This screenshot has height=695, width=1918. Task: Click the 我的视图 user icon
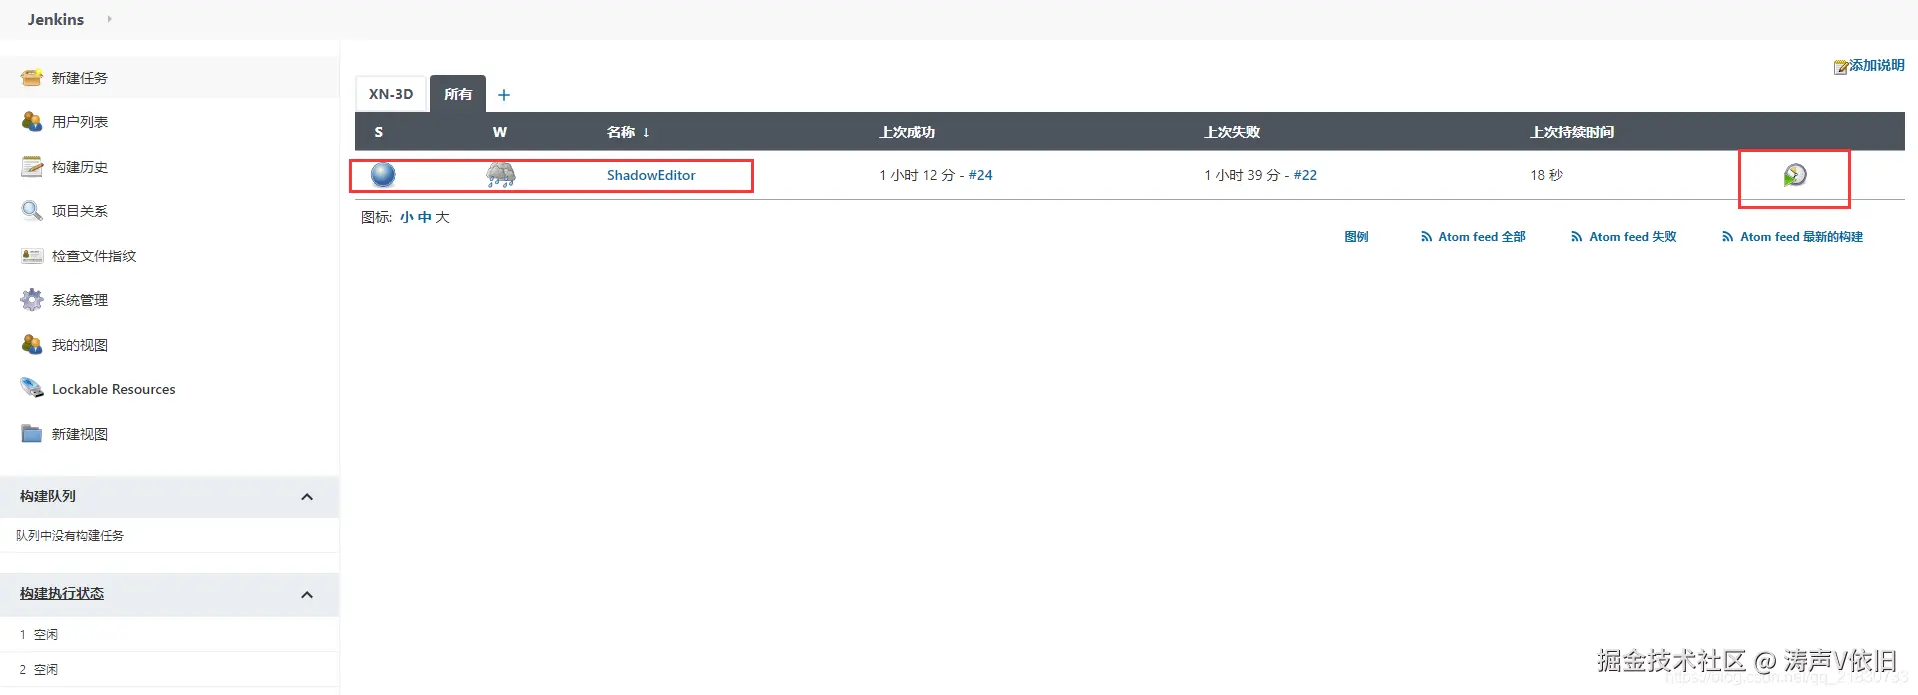[32, 344]
